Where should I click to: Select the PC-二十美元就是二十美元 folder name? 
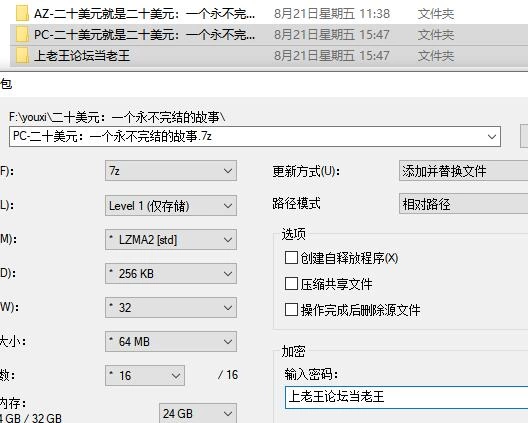[144, 35]
